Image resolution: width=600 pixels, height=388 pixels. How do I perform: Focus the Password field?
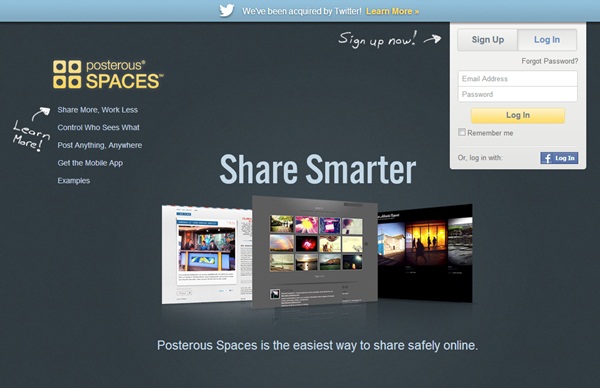(517, 95)
